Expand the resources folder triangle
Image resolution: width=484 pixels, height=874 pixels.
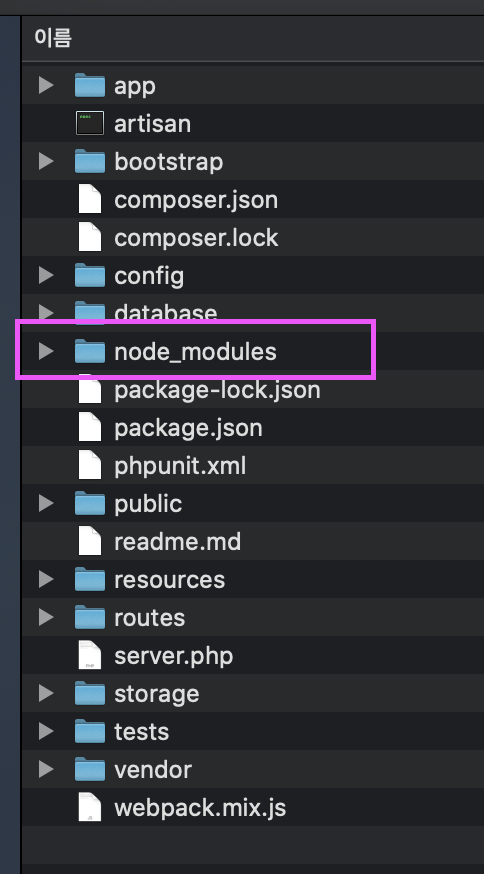(x=46, y=579)
